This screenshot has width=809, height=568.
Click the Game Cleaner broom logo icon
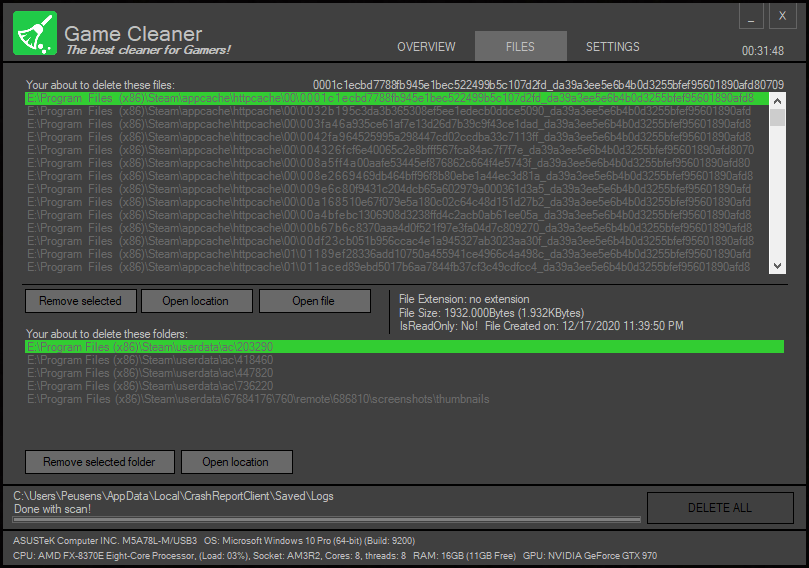35,33
